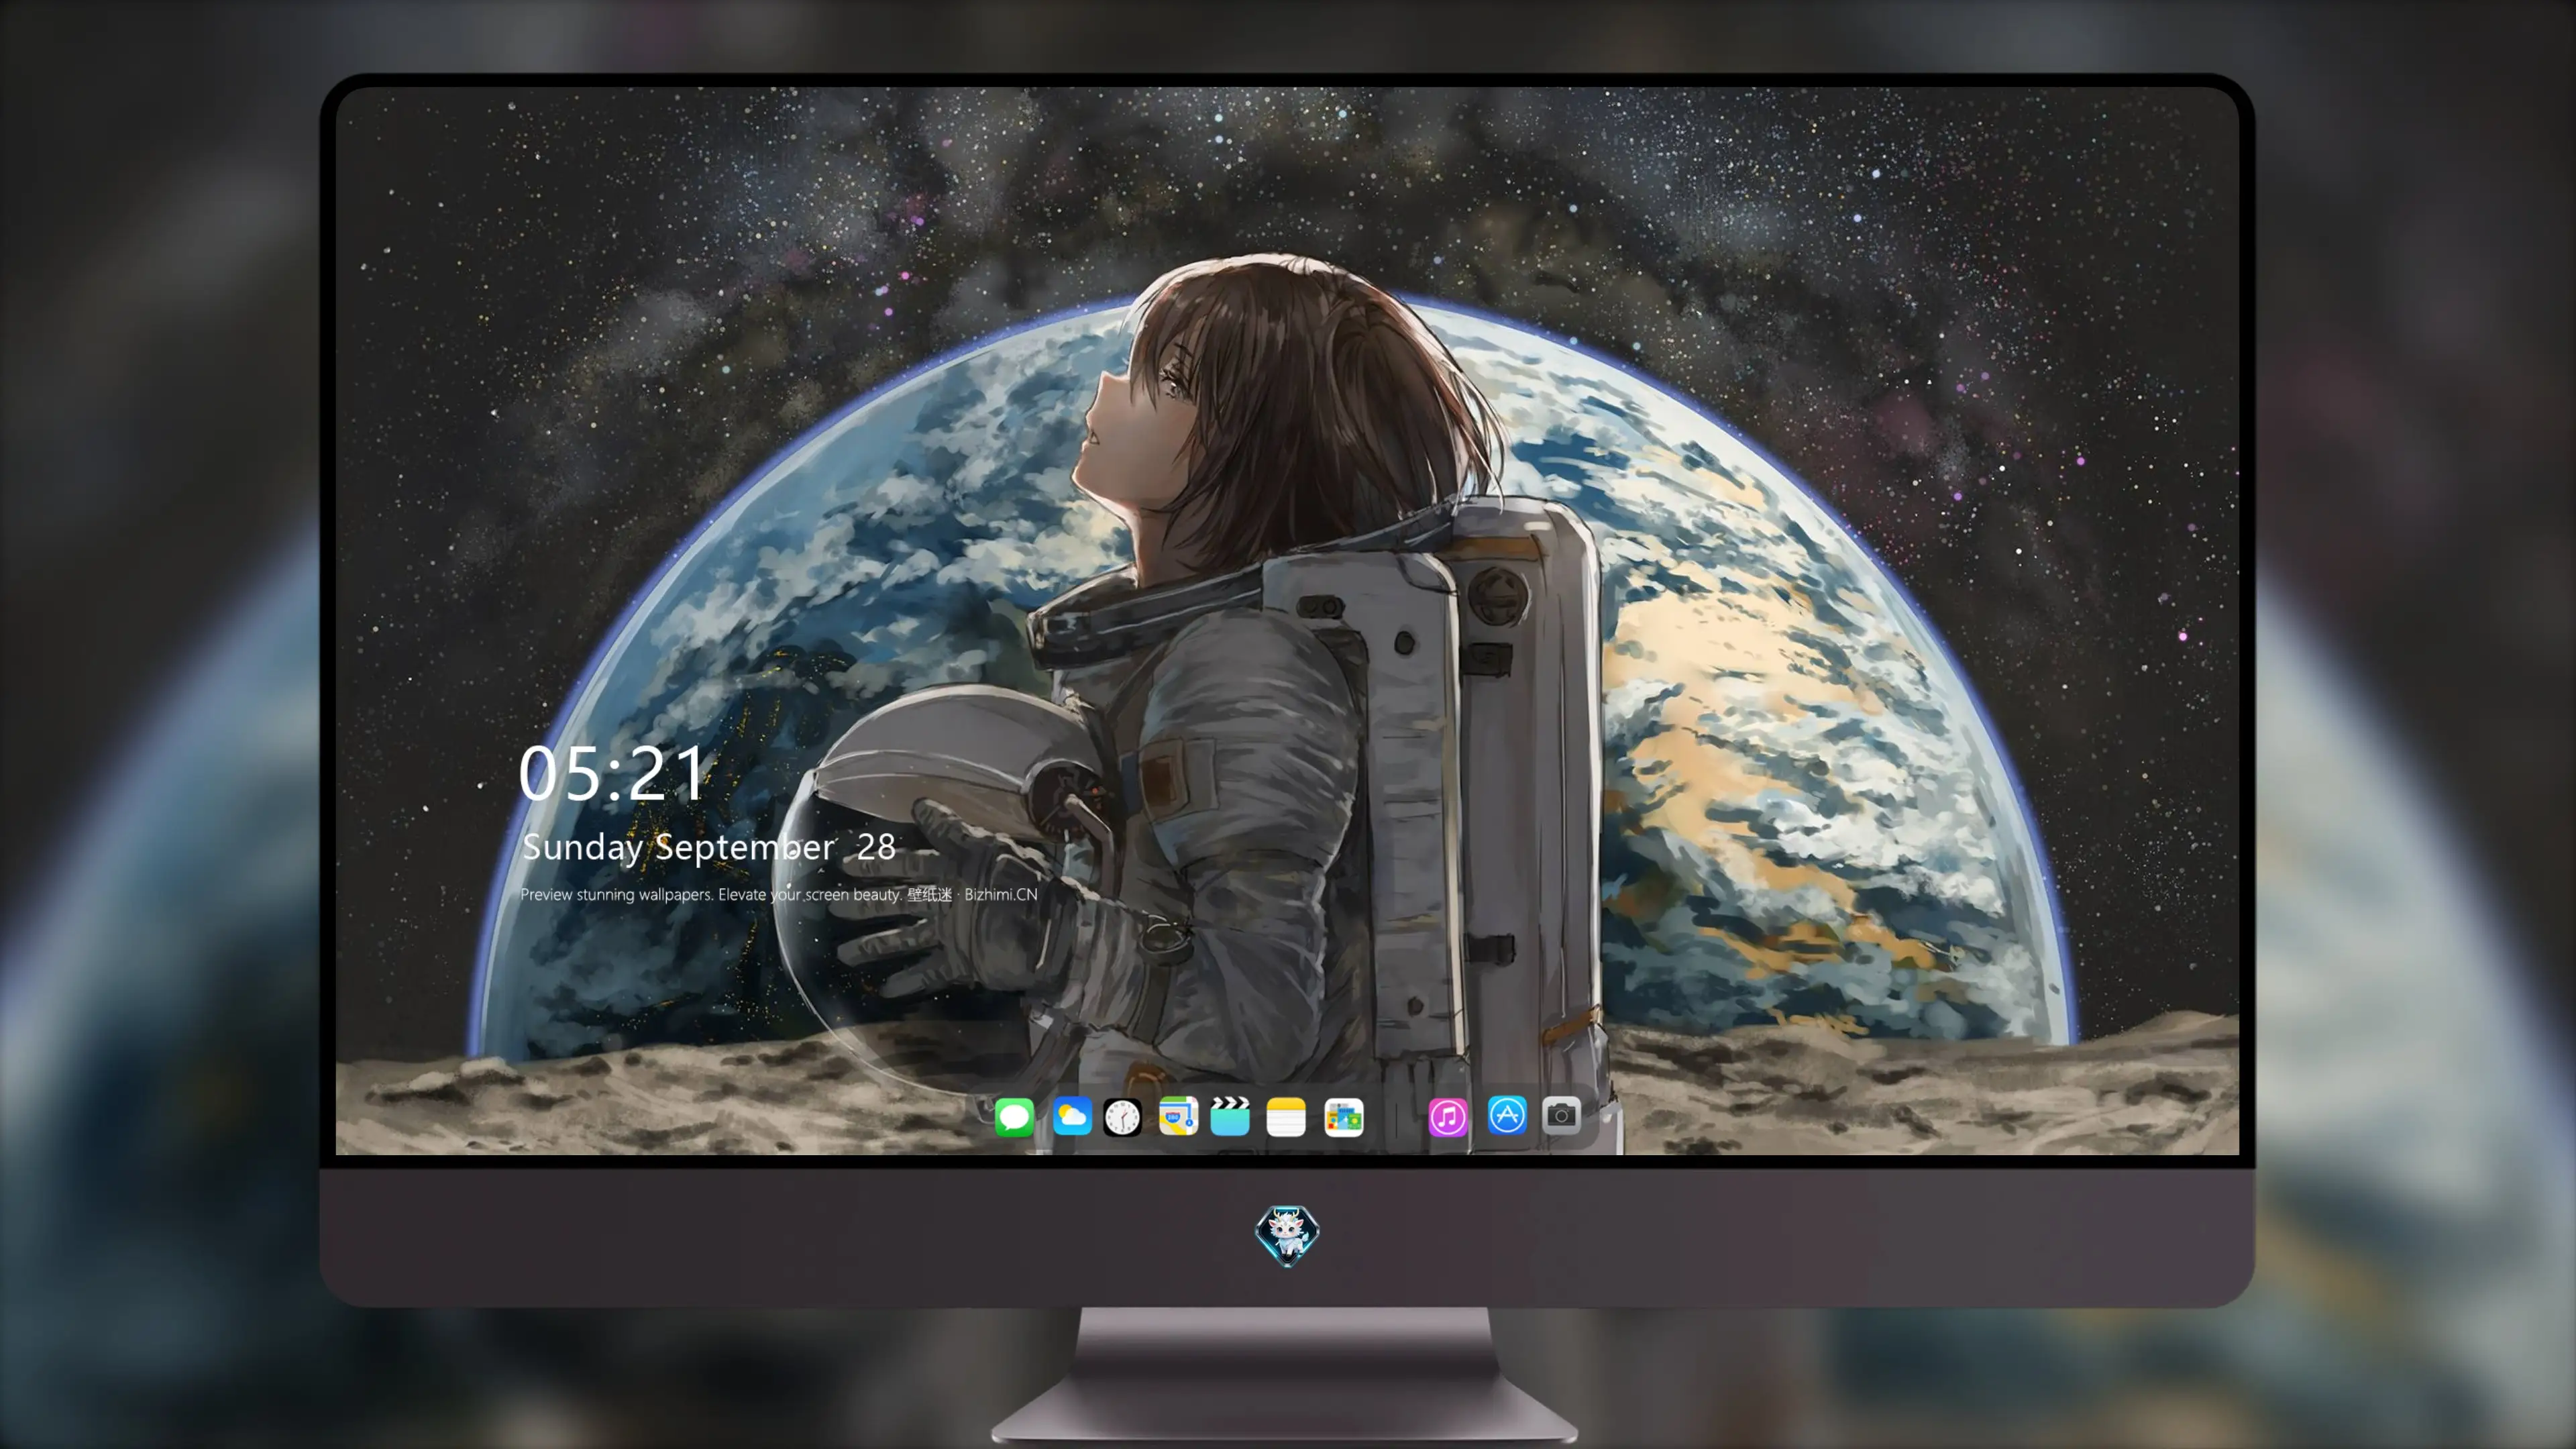
Task: Open the blue App Store icon
Action: [1507, 1115]
